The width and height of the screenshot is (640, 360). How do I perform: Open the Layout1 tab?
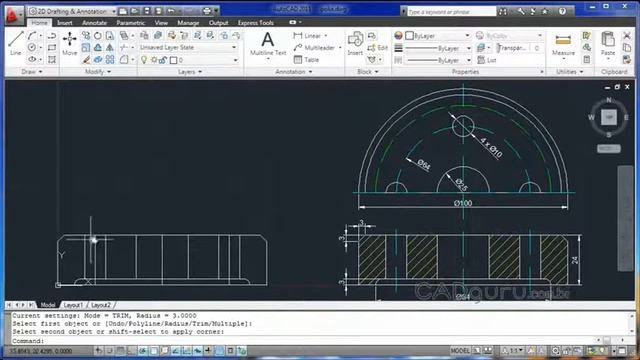pyautogui.click(x=73, y=305)
